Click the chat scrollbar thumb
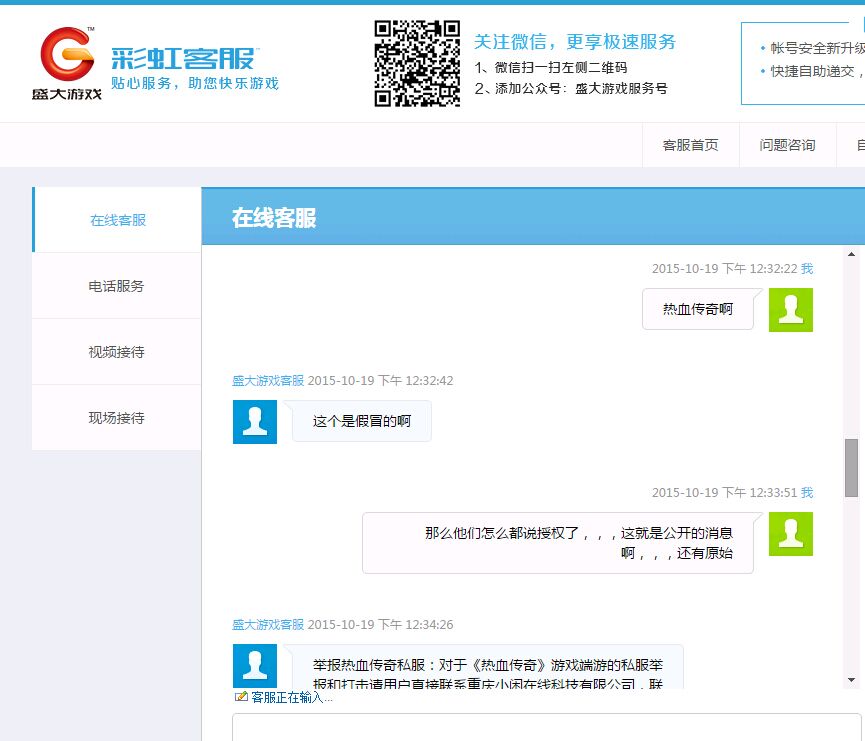Image resolution: width=865 pixels, height=741 pixels. point(851,467)
